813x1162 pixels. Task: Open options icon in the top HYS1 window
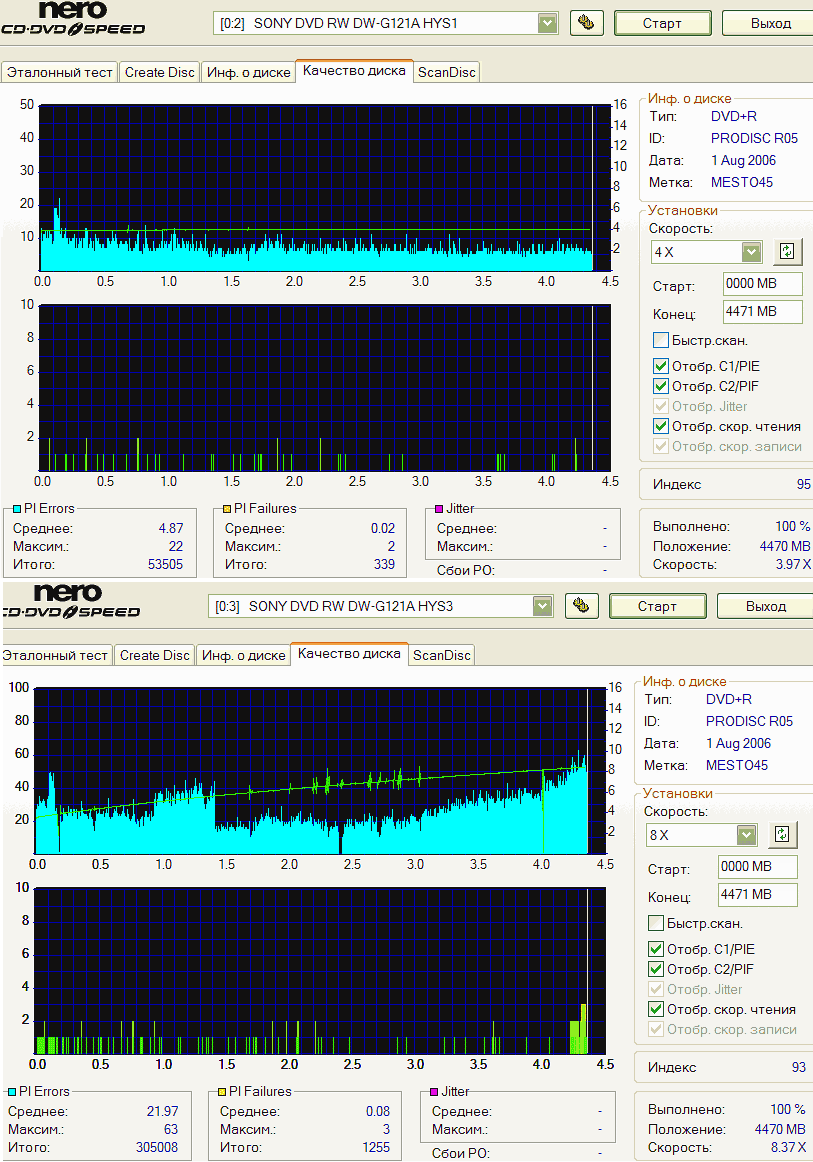[x=586, y=23]
